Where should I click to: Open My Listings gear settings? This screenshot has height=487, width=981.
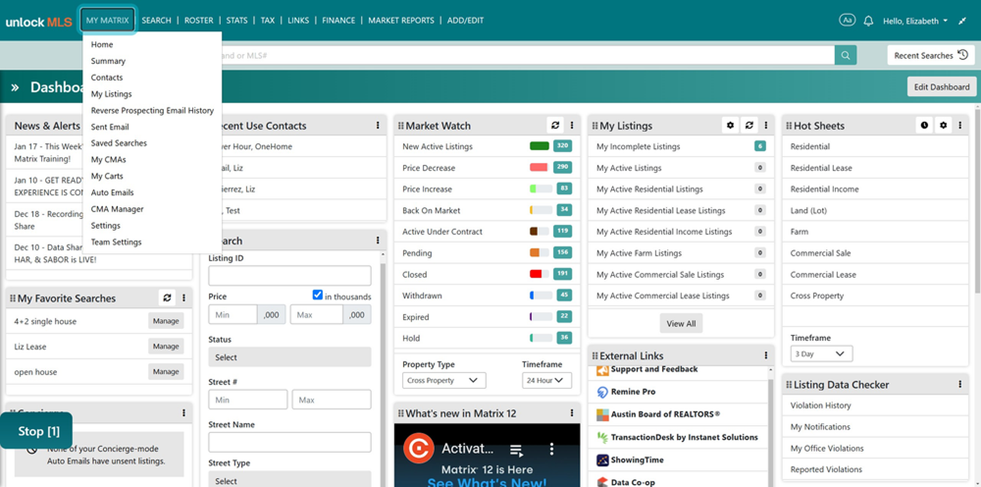click(x=730, y=125)
